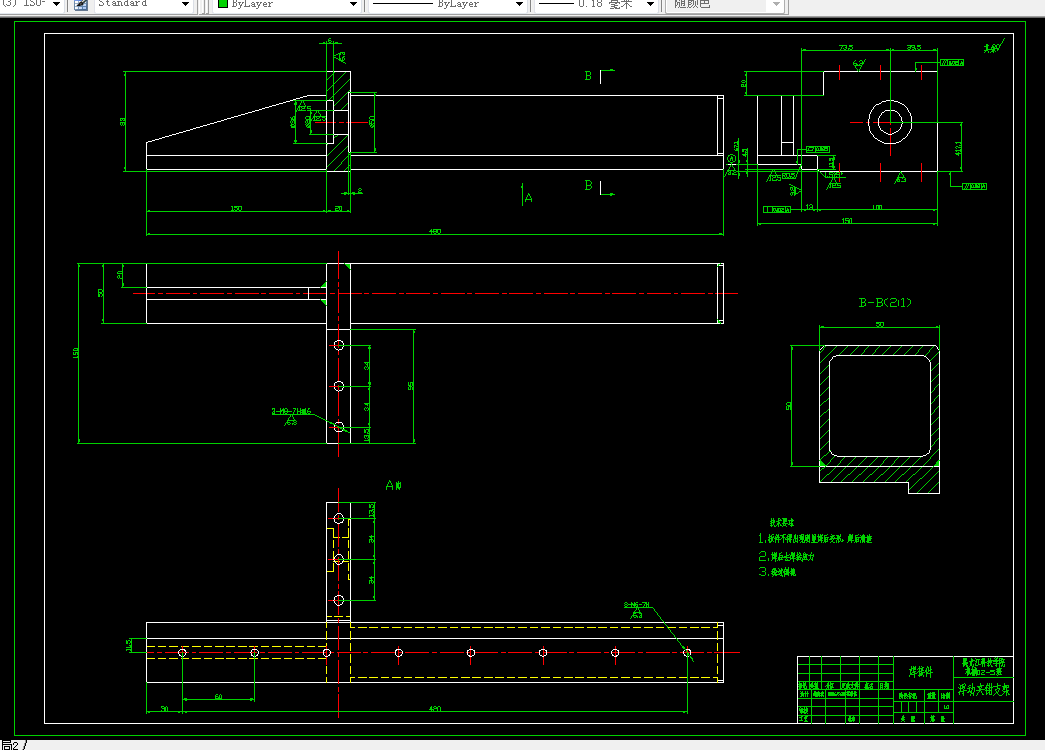The width and height of the screenshot is (1045, 750).
Task: Click the text style manager icon
Action: (x=81, y=5)
